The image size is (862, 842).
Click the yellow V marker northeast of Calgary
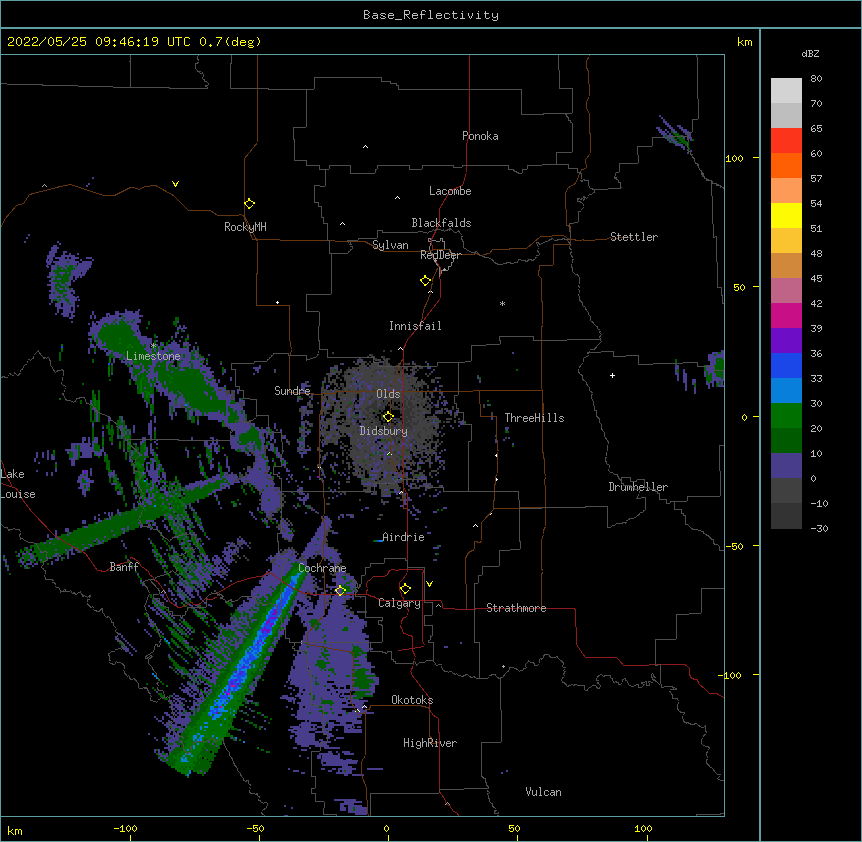point(429,584)
